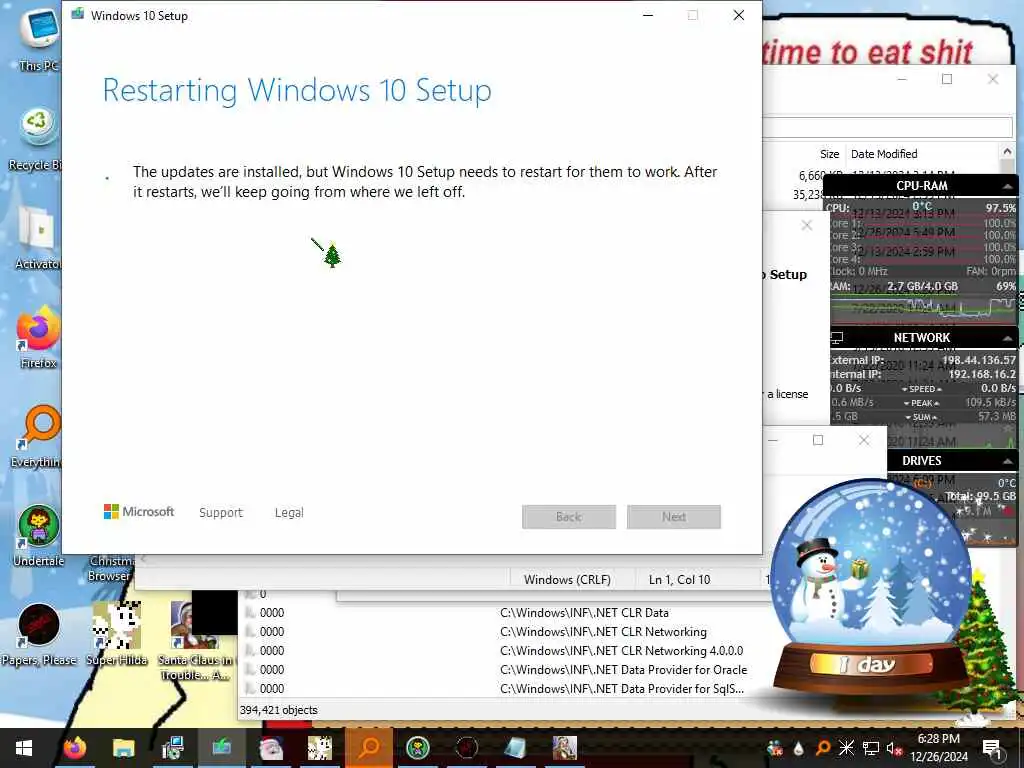This screenshot has width=1024, height=768.
Task: Open the Notepad taskbar icon
Action: point(515,748)
